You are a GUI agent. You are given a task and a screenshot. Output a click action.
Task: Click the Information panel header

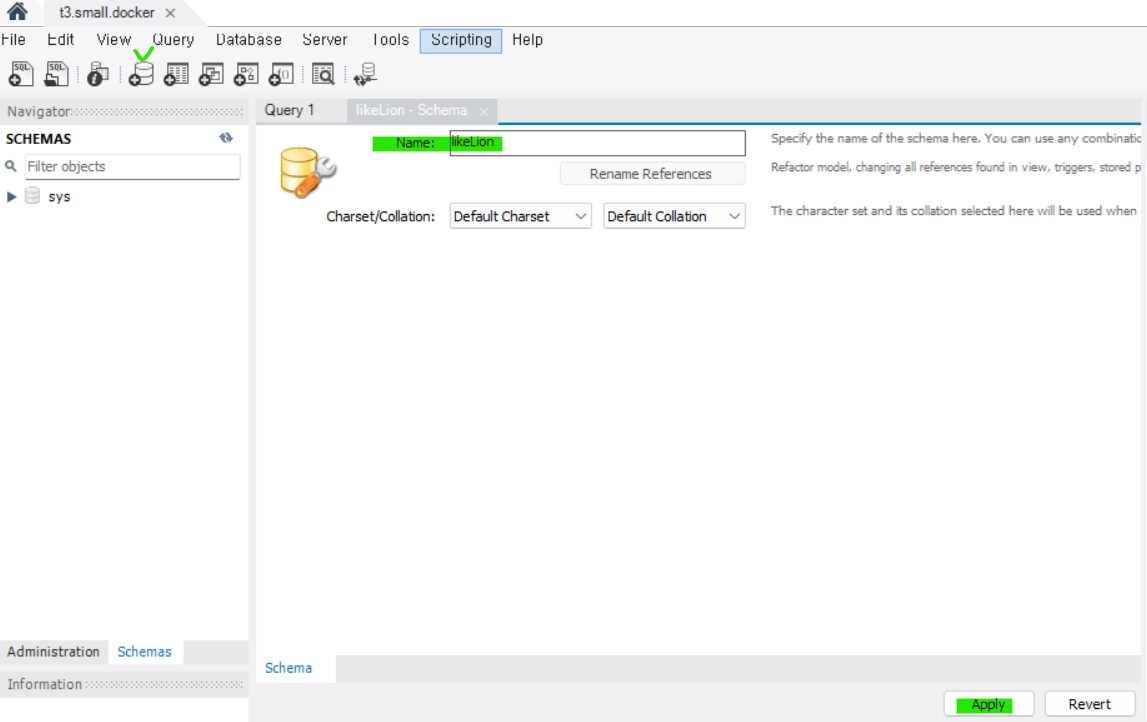[124, 684]
